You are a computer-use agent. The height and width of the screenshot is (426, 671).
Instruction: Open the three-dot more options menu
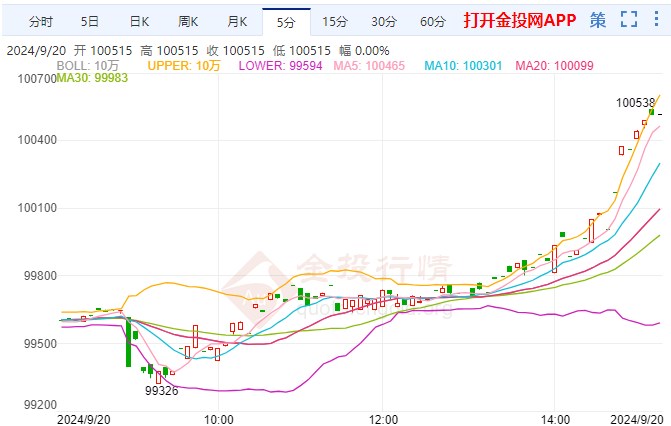pos(656,19)
